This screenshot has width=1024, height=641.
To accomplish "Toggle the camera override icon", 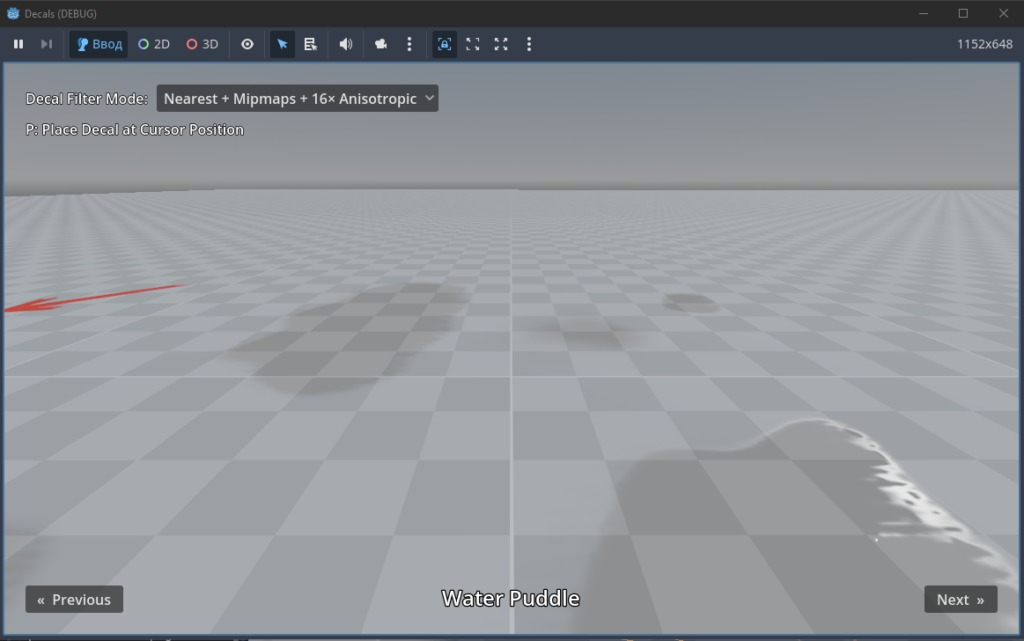I will [x=381, y=44].
